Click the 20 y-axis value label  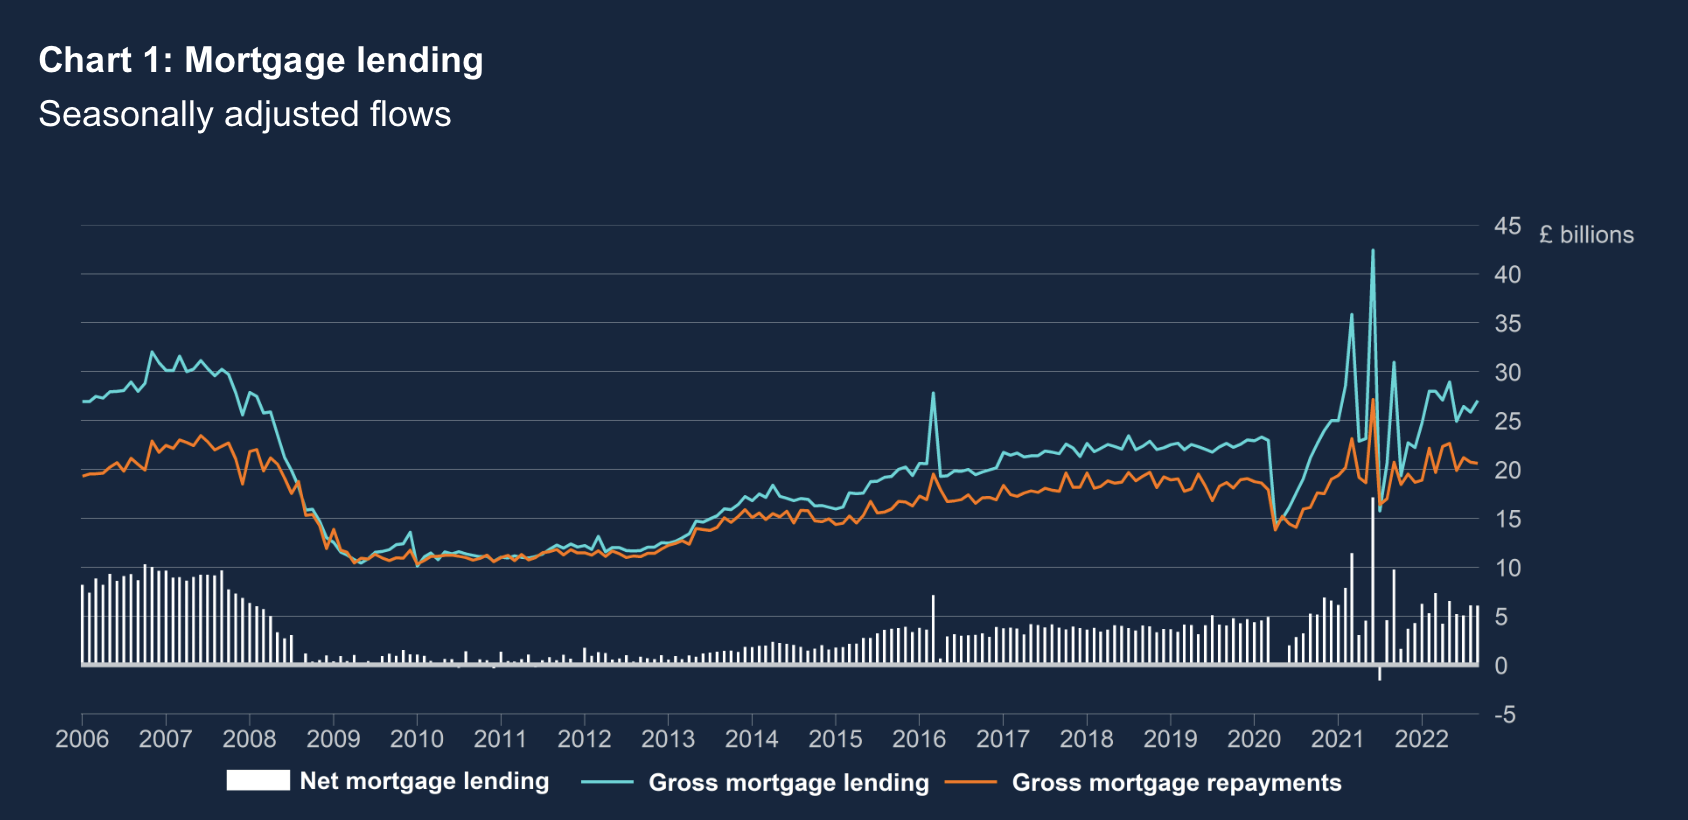click(x=1507, y=470)
